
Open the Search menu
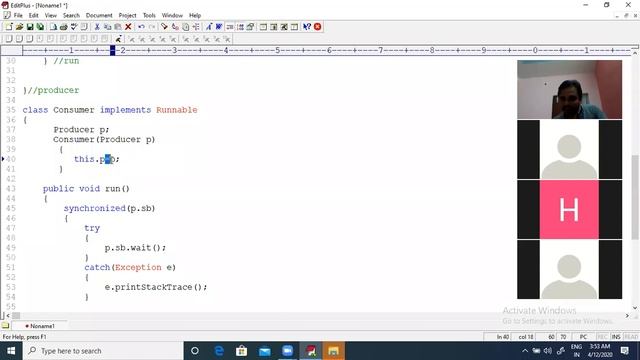pyautogui.click(x=71, y=16)
